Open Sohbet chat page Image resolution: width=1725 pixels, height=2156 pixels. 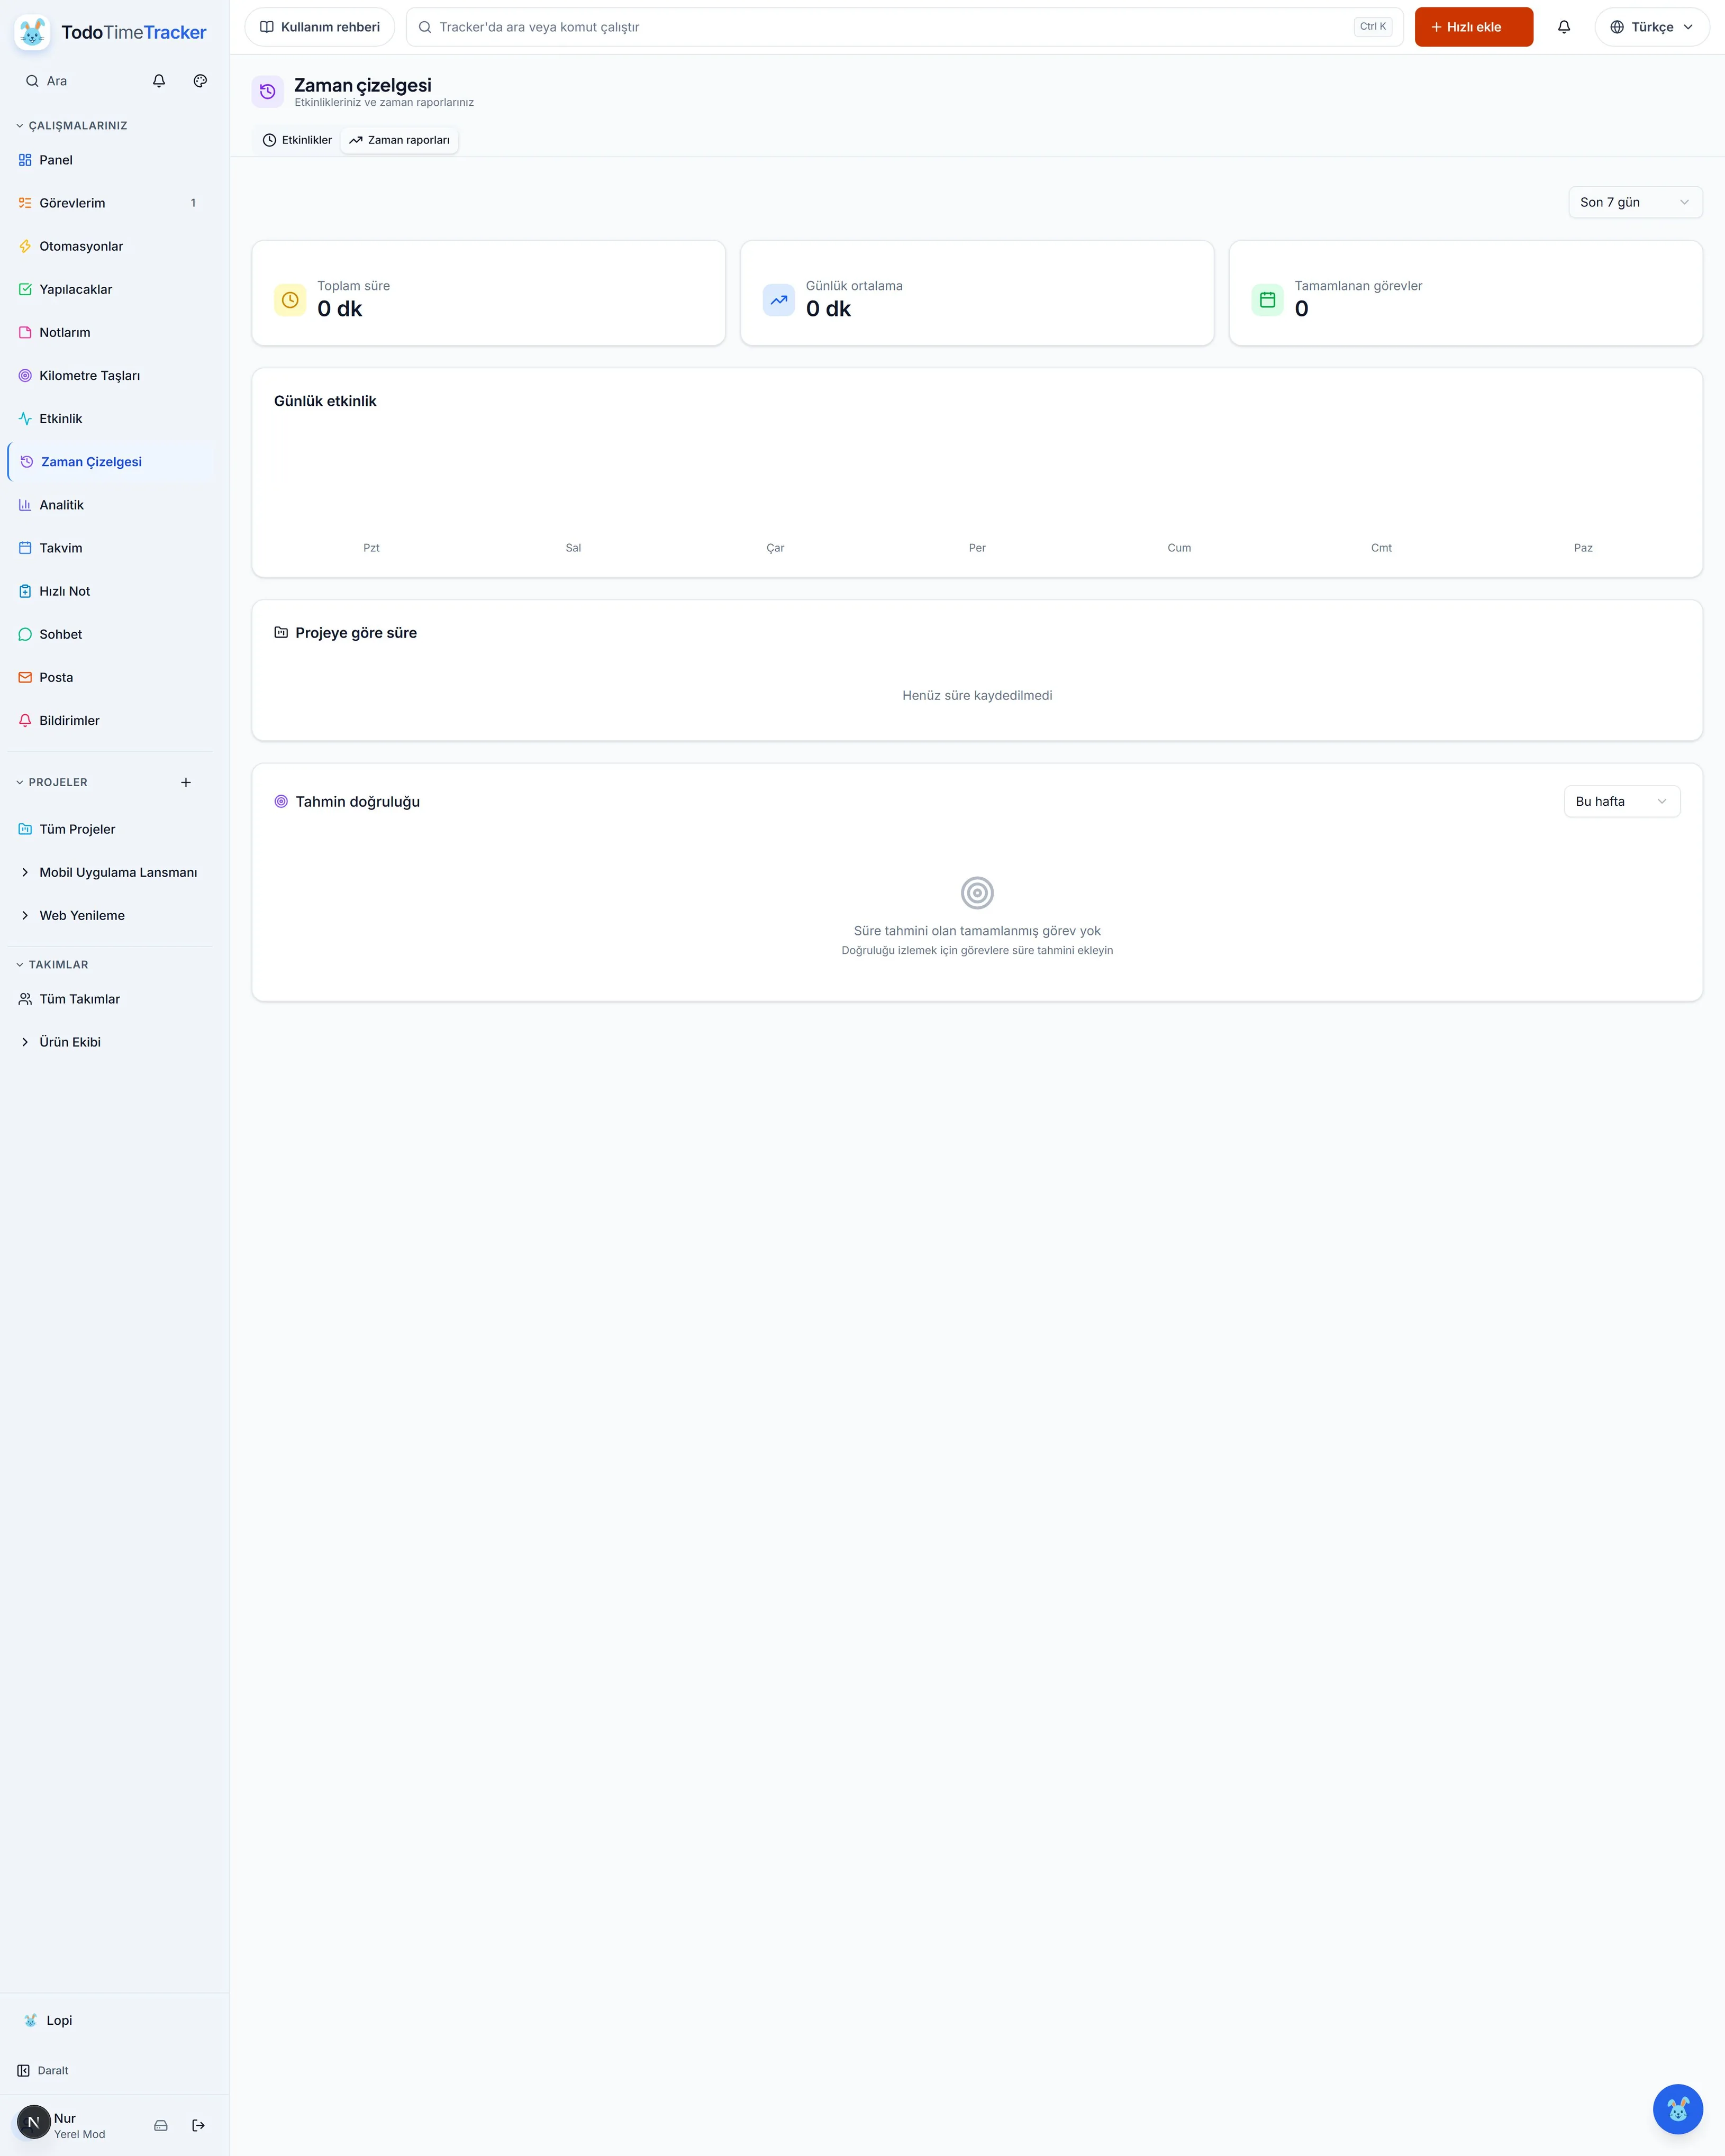tap(111, 634)
